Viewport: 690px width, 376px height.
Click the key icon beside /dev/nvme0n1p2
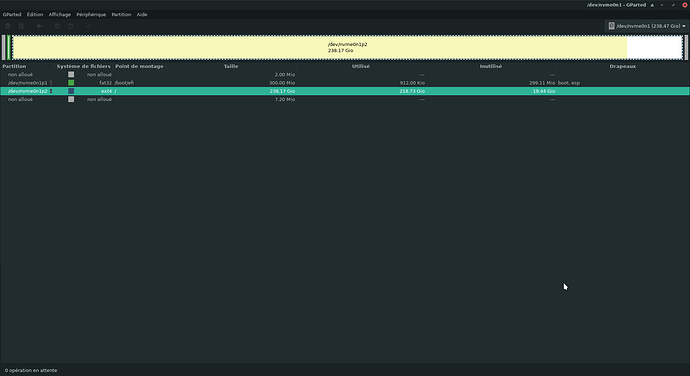coord(51,91)
